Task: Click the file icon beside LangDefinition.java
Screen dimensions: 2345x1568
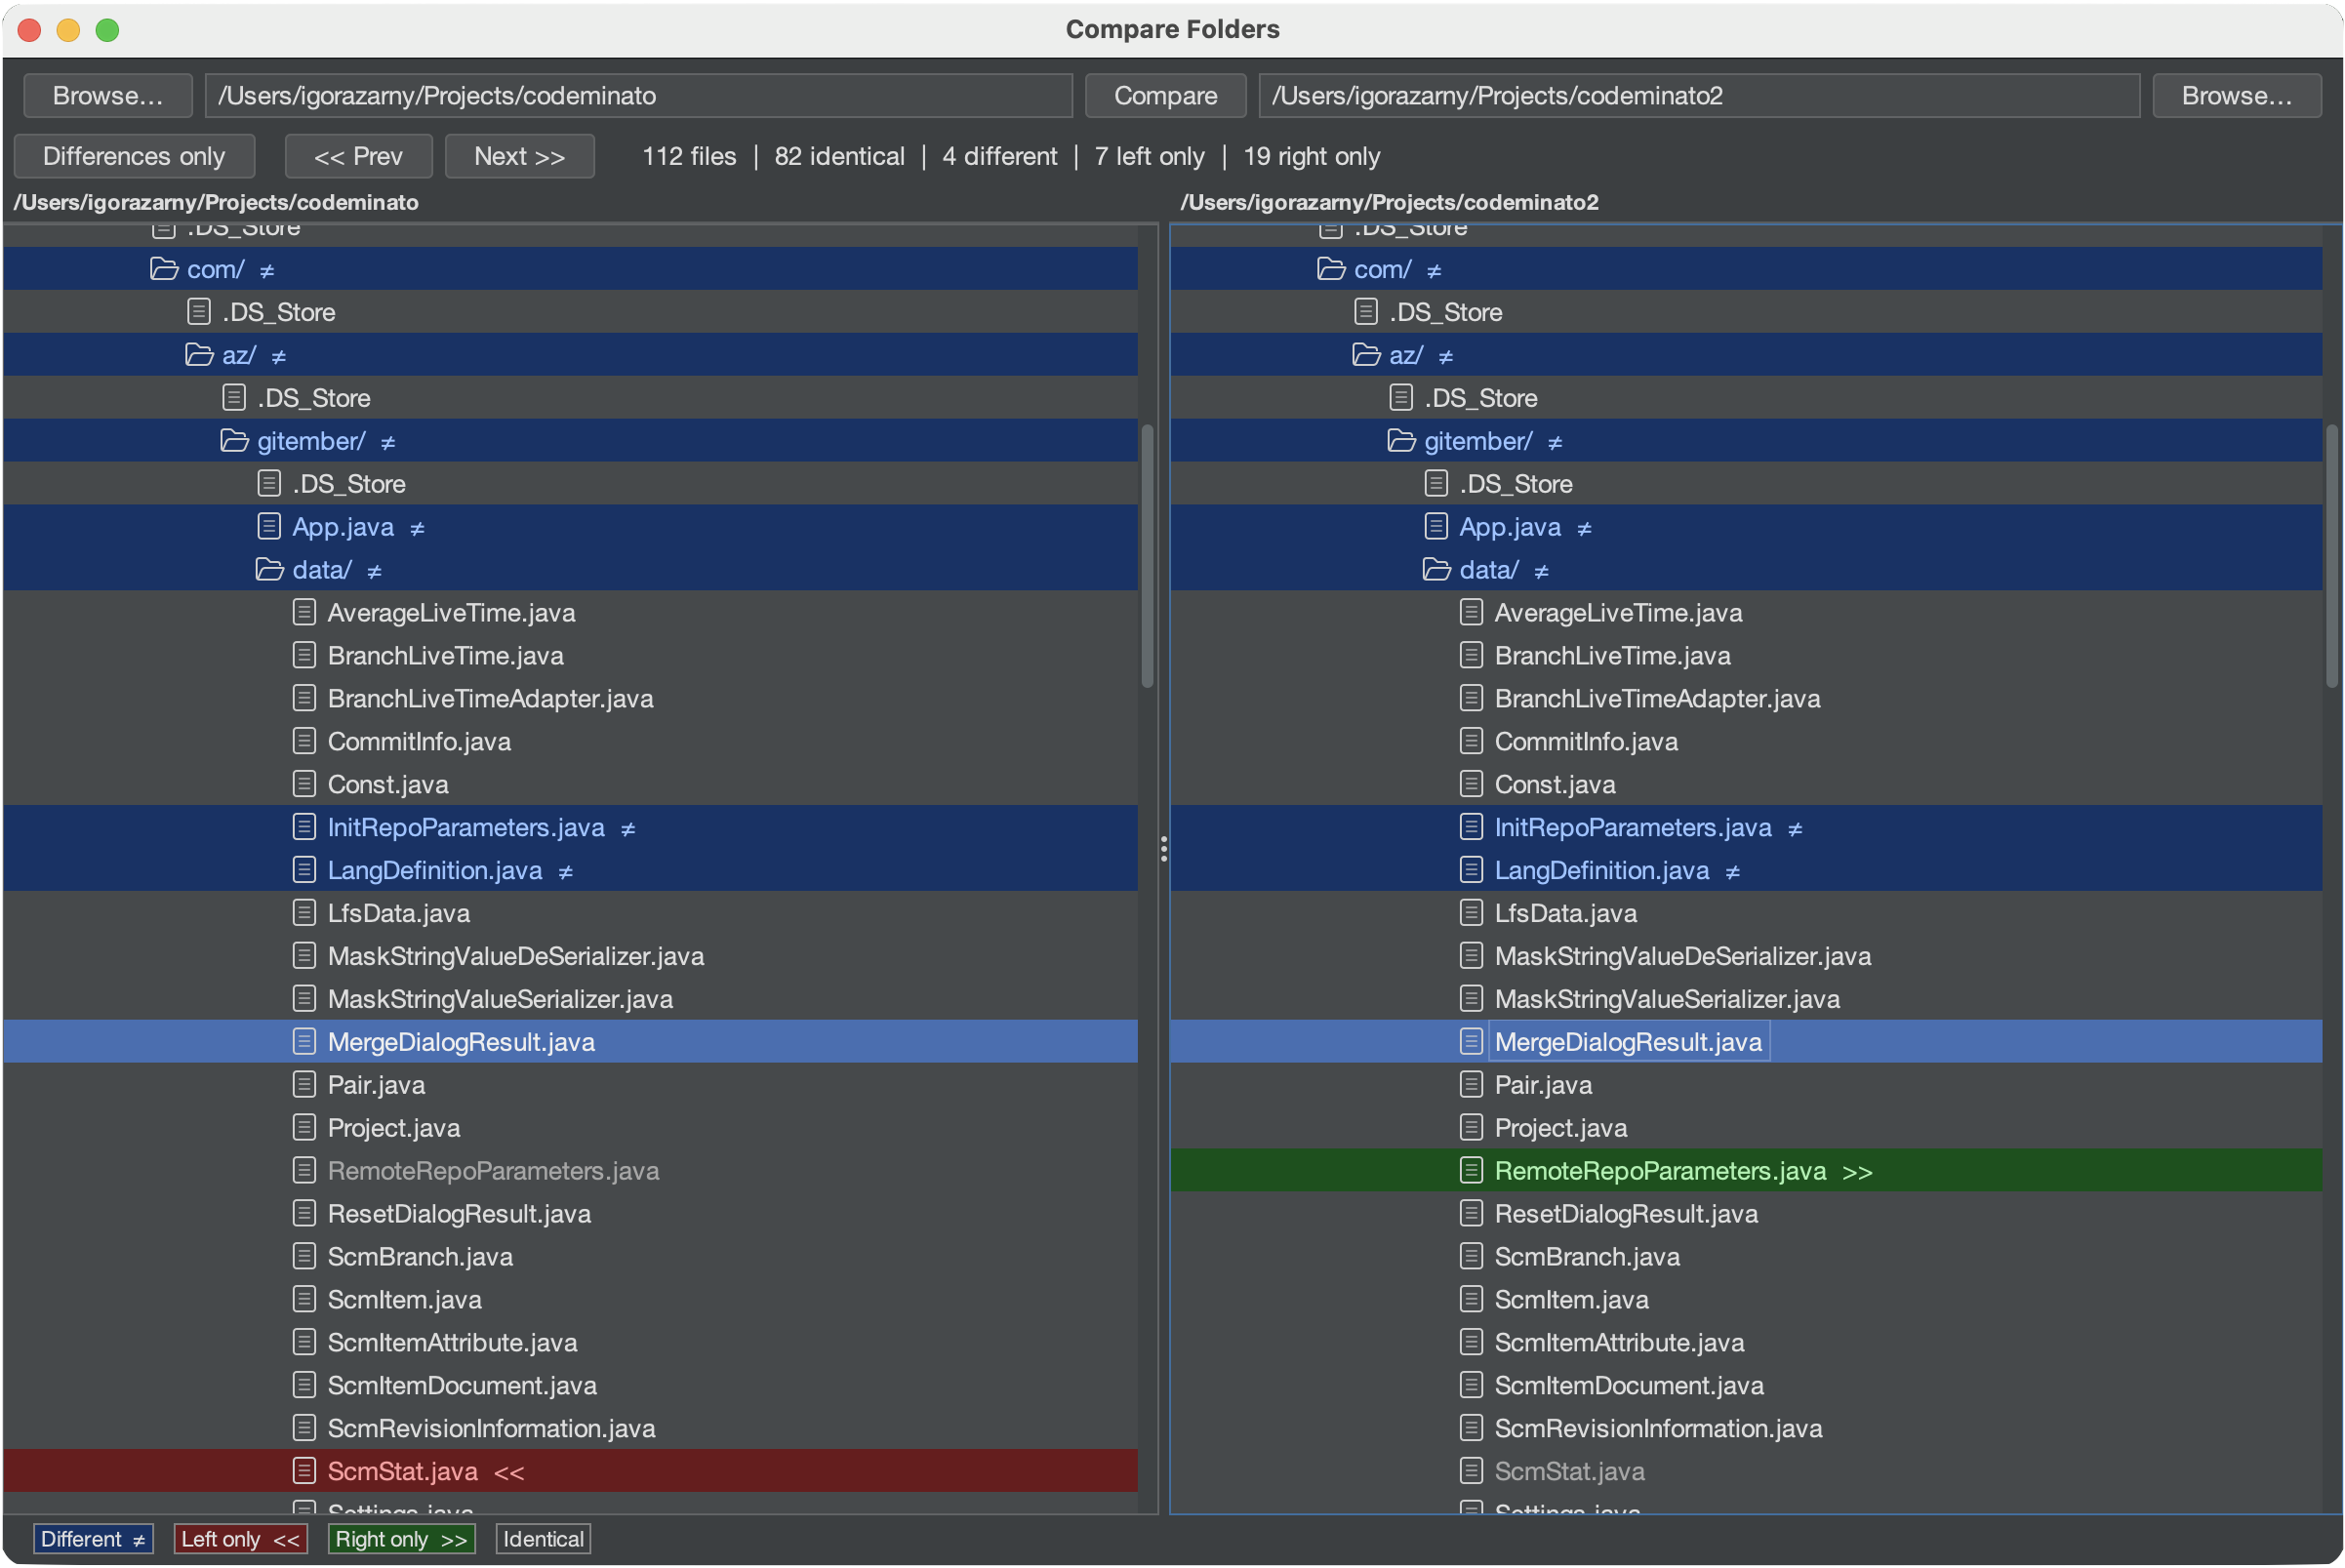Action: point(304,869)
